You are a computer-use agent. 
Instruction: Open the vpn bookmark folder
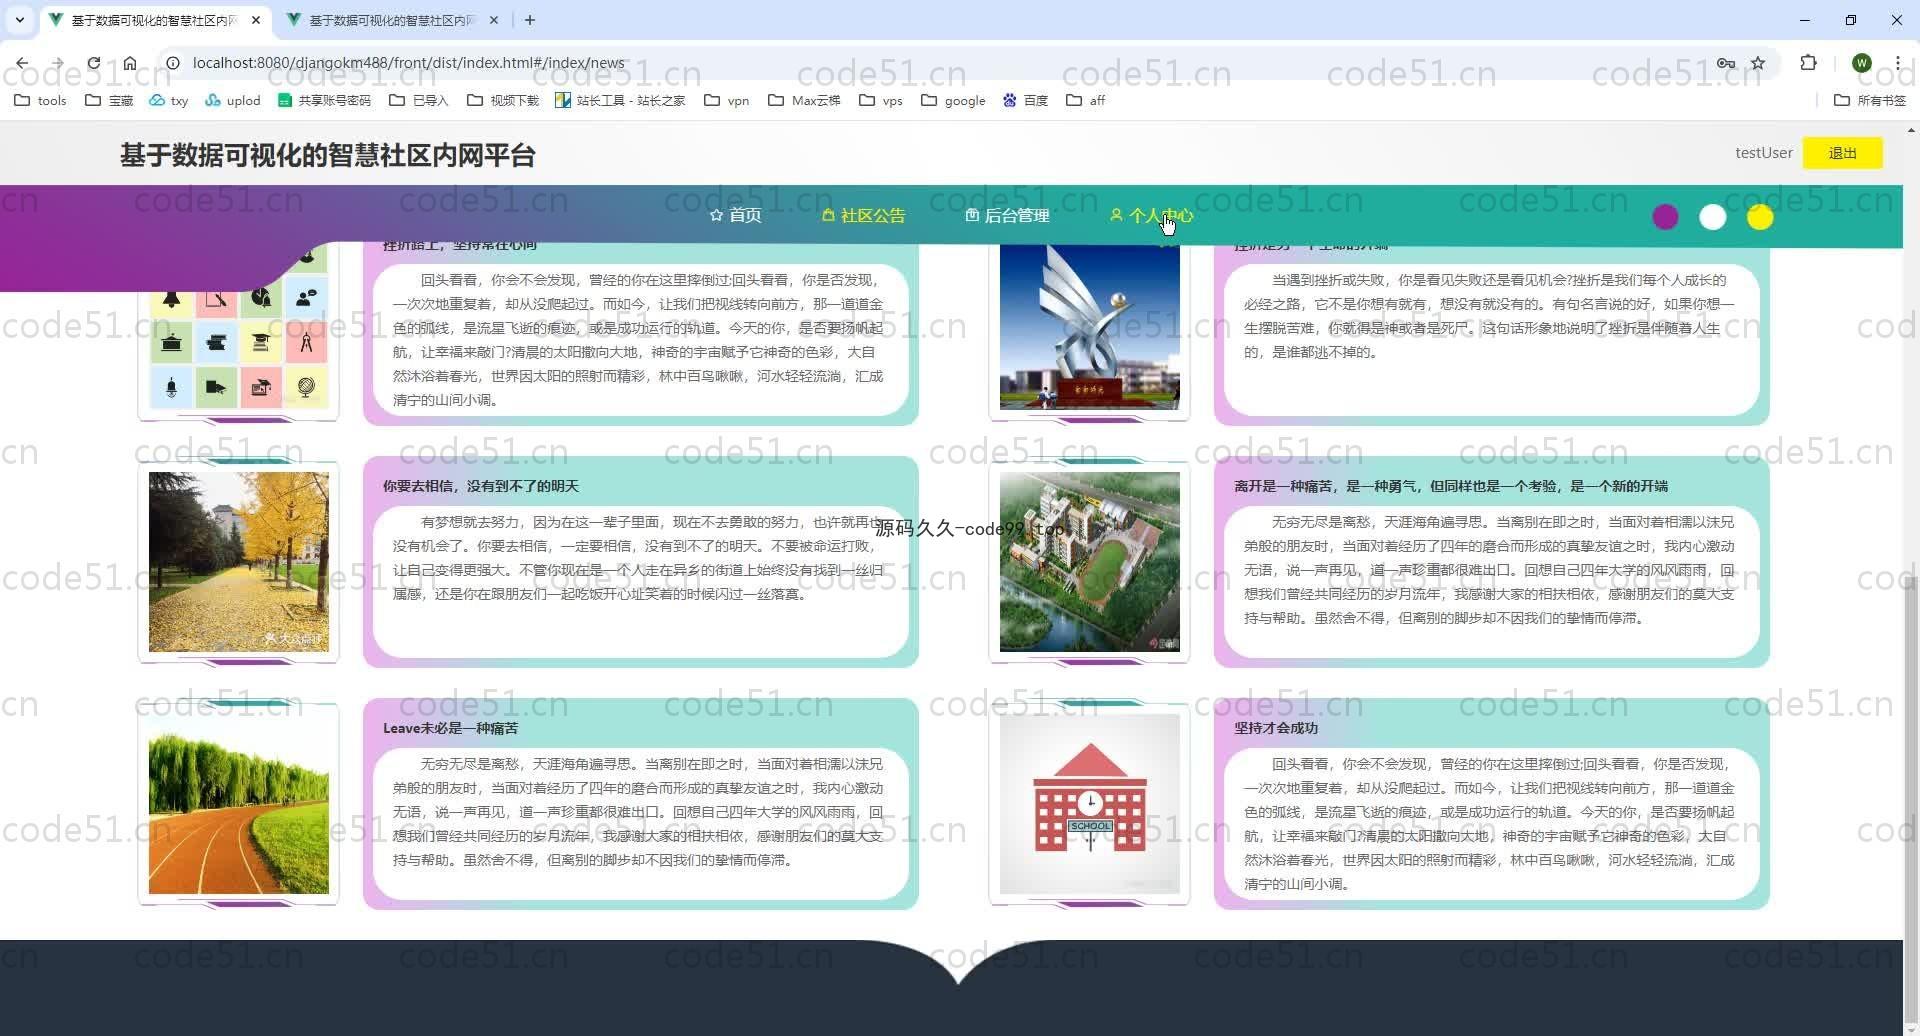727,100
